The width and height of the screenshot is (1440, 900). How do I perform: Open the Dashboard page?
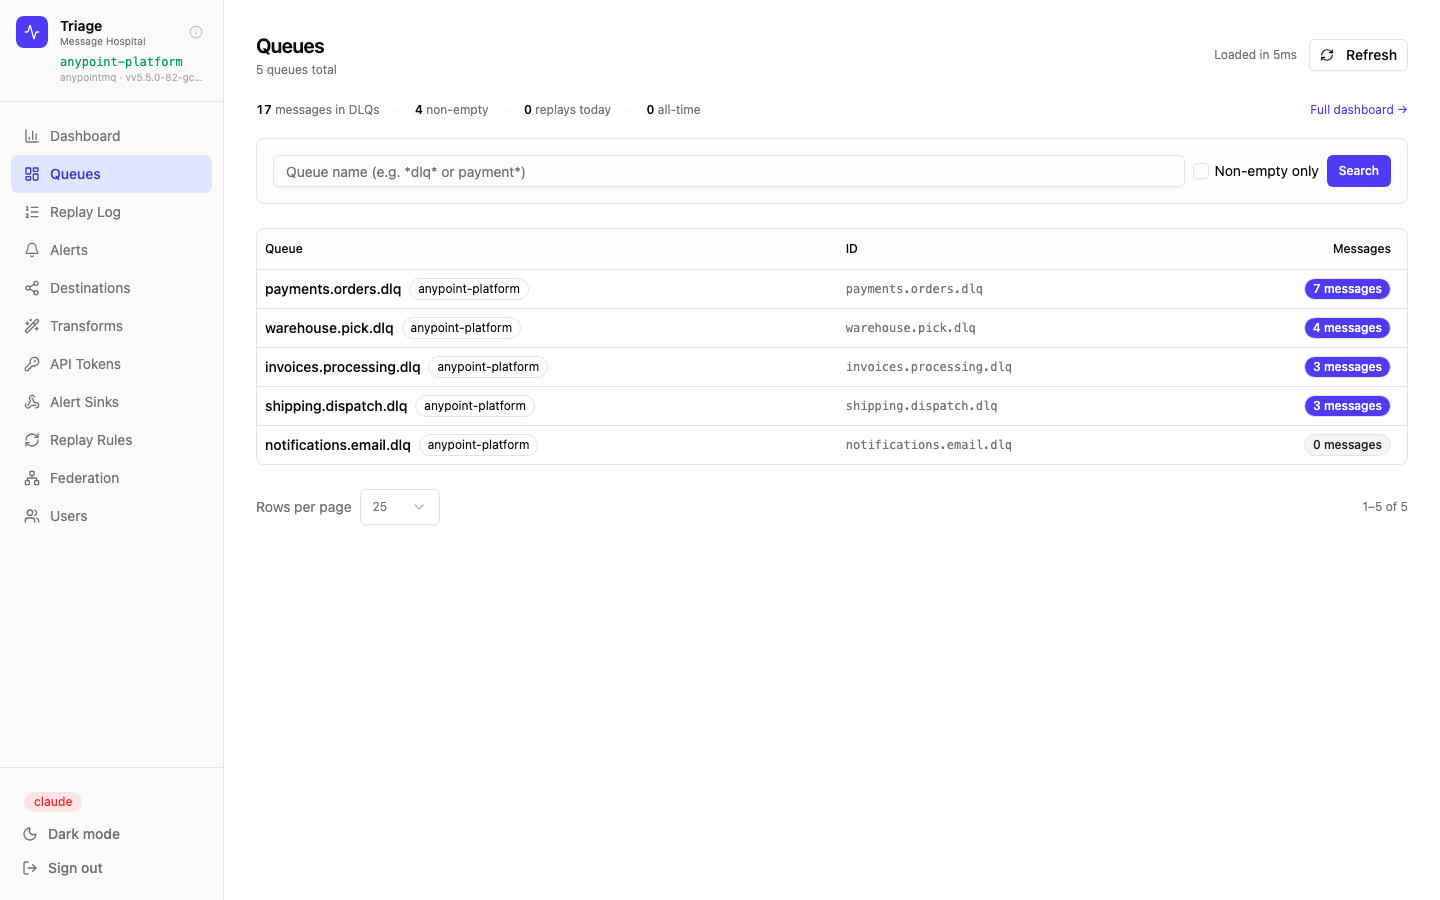tap(111, 136)
